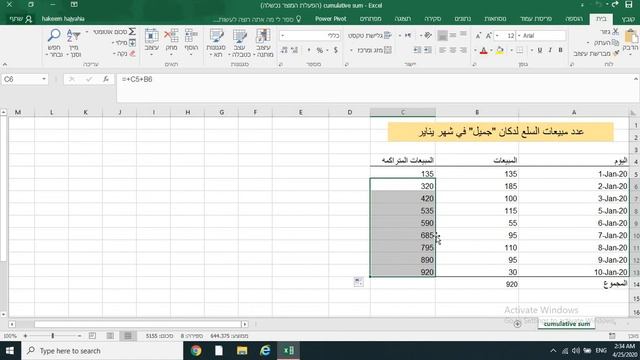Open the Name Box dropdown arrow

(x=44, y=79)
